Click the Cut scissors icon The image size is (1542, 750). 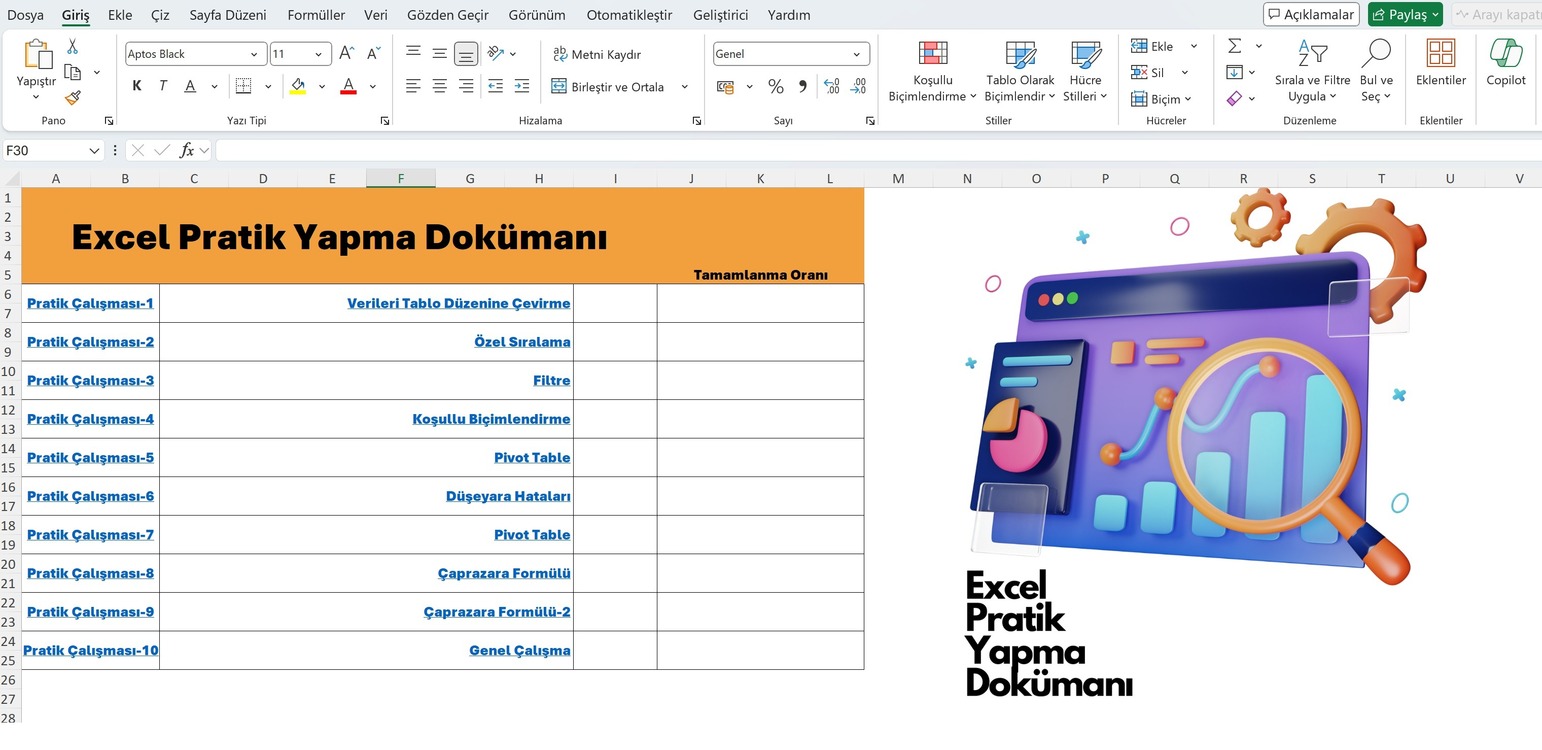(72, 47)
